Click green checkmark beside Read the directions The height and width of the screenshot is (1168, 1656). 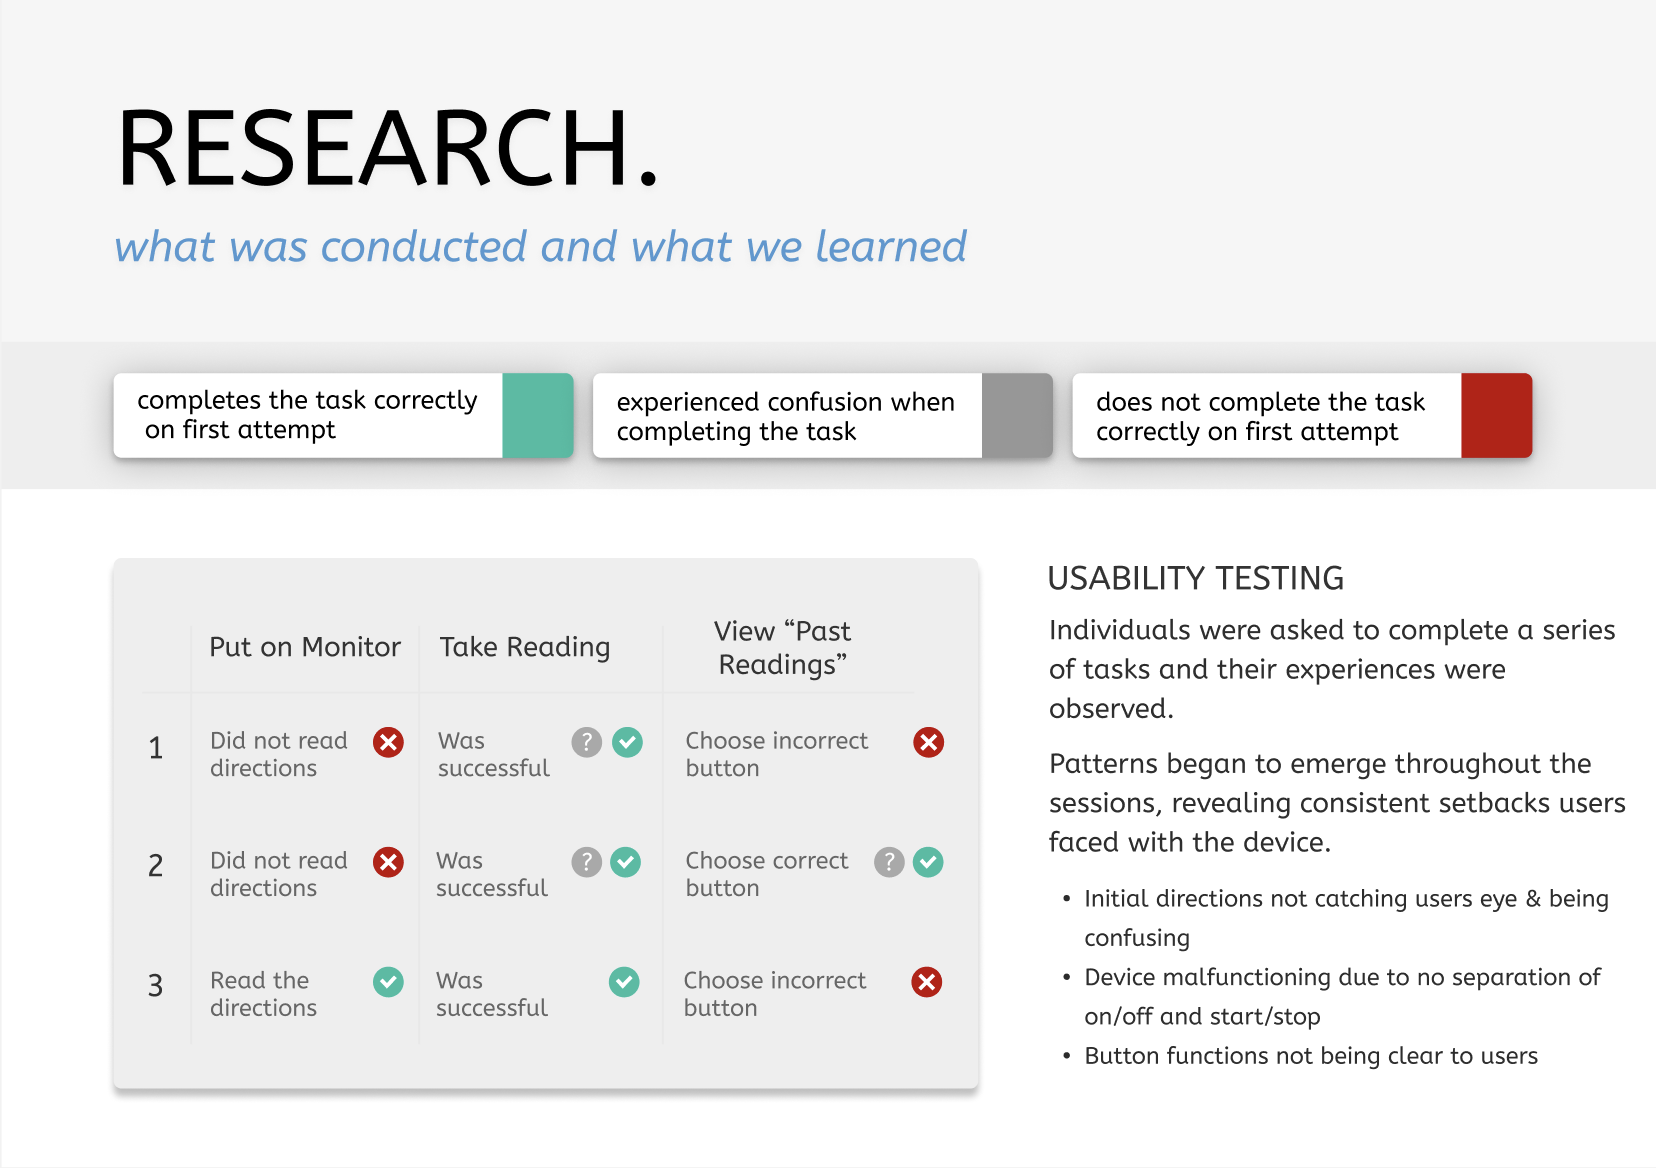point(388,982)
